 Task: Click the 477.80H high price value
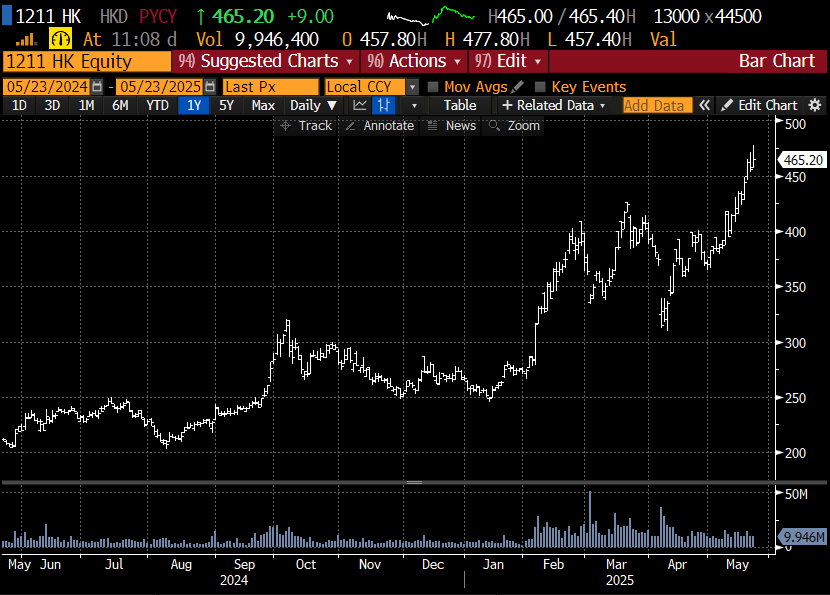[x=496, y=39]
